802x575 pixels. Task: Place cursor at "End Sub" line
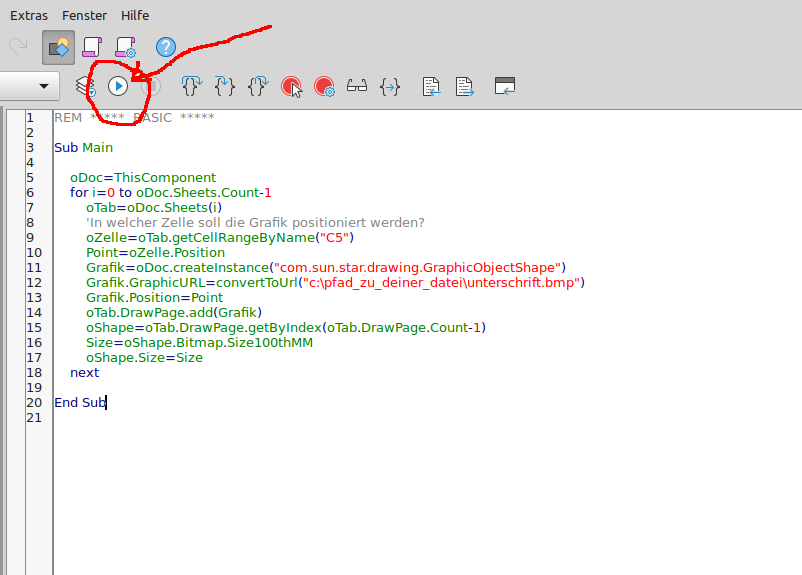(80, 403)
